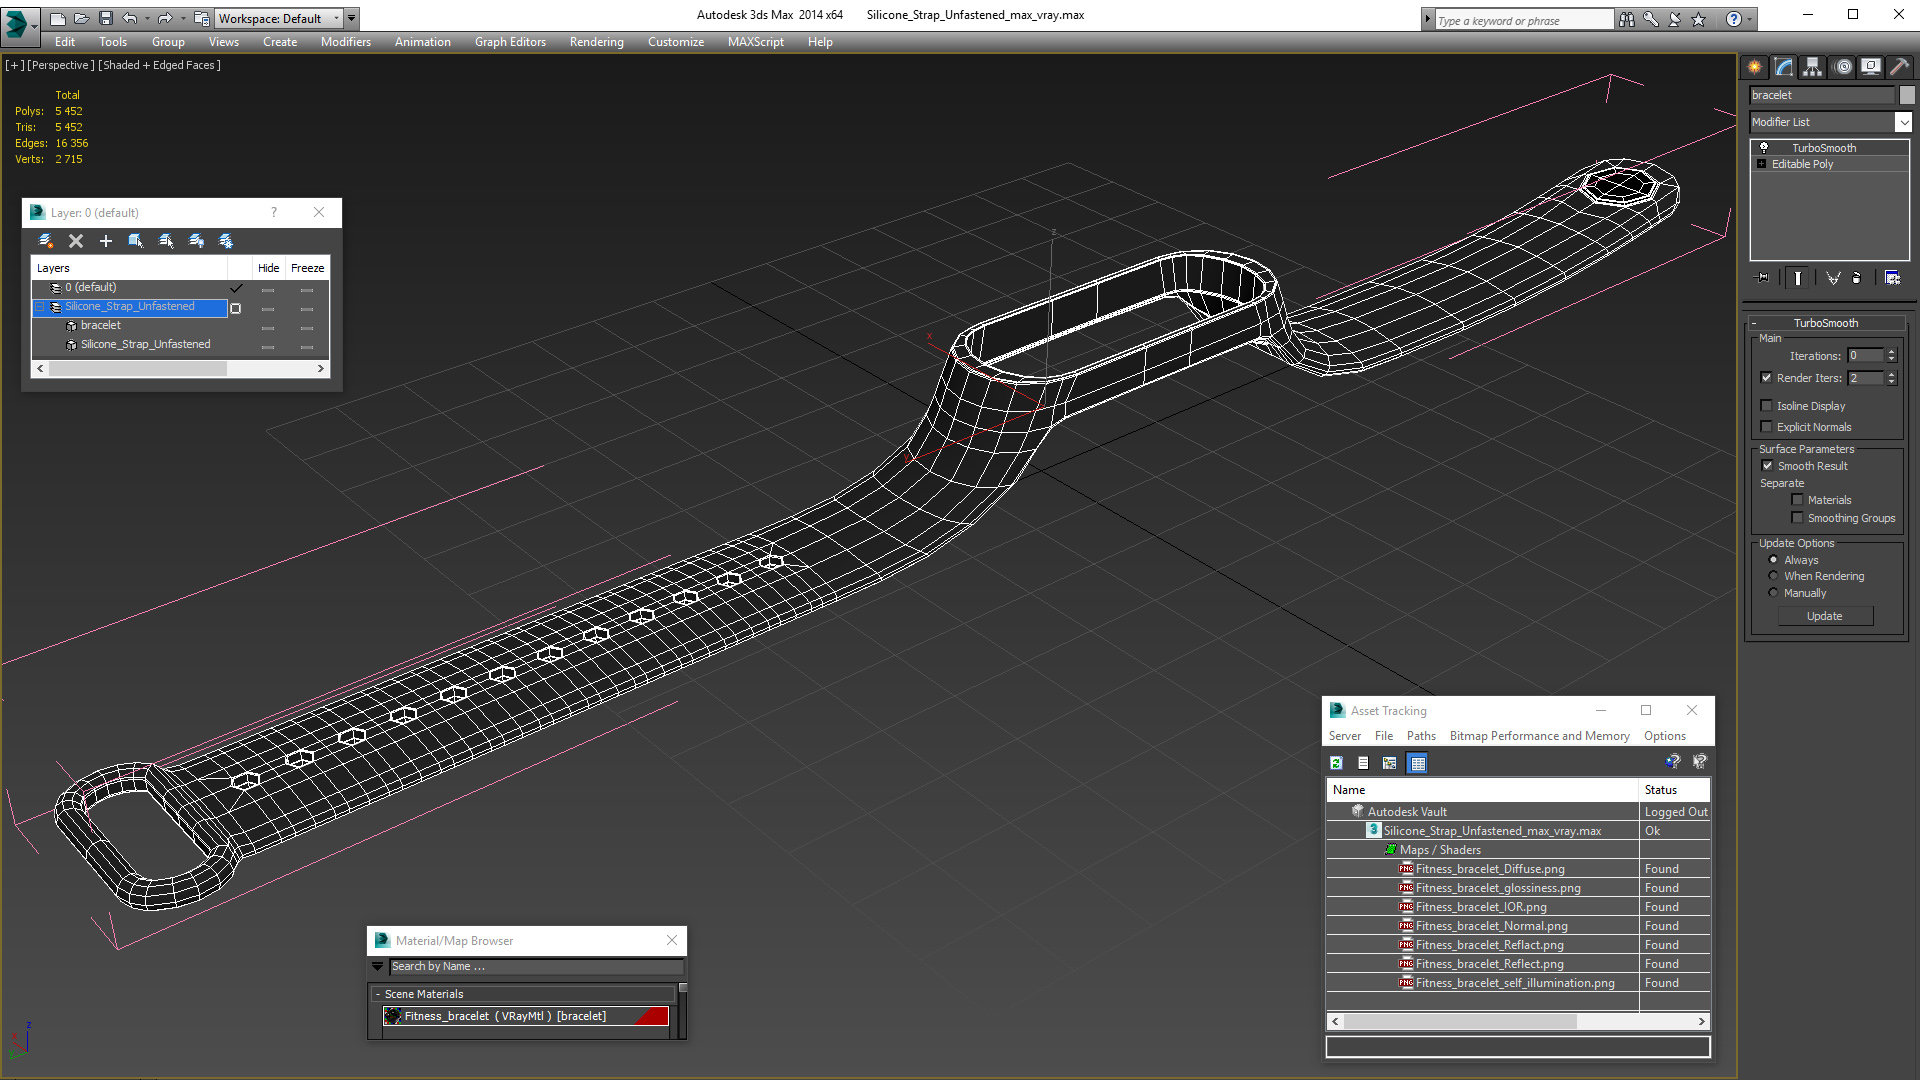Toggle TurboSmooth lightbulb visibility icon
The image size is (1920, 1080).
[1764, 148]
